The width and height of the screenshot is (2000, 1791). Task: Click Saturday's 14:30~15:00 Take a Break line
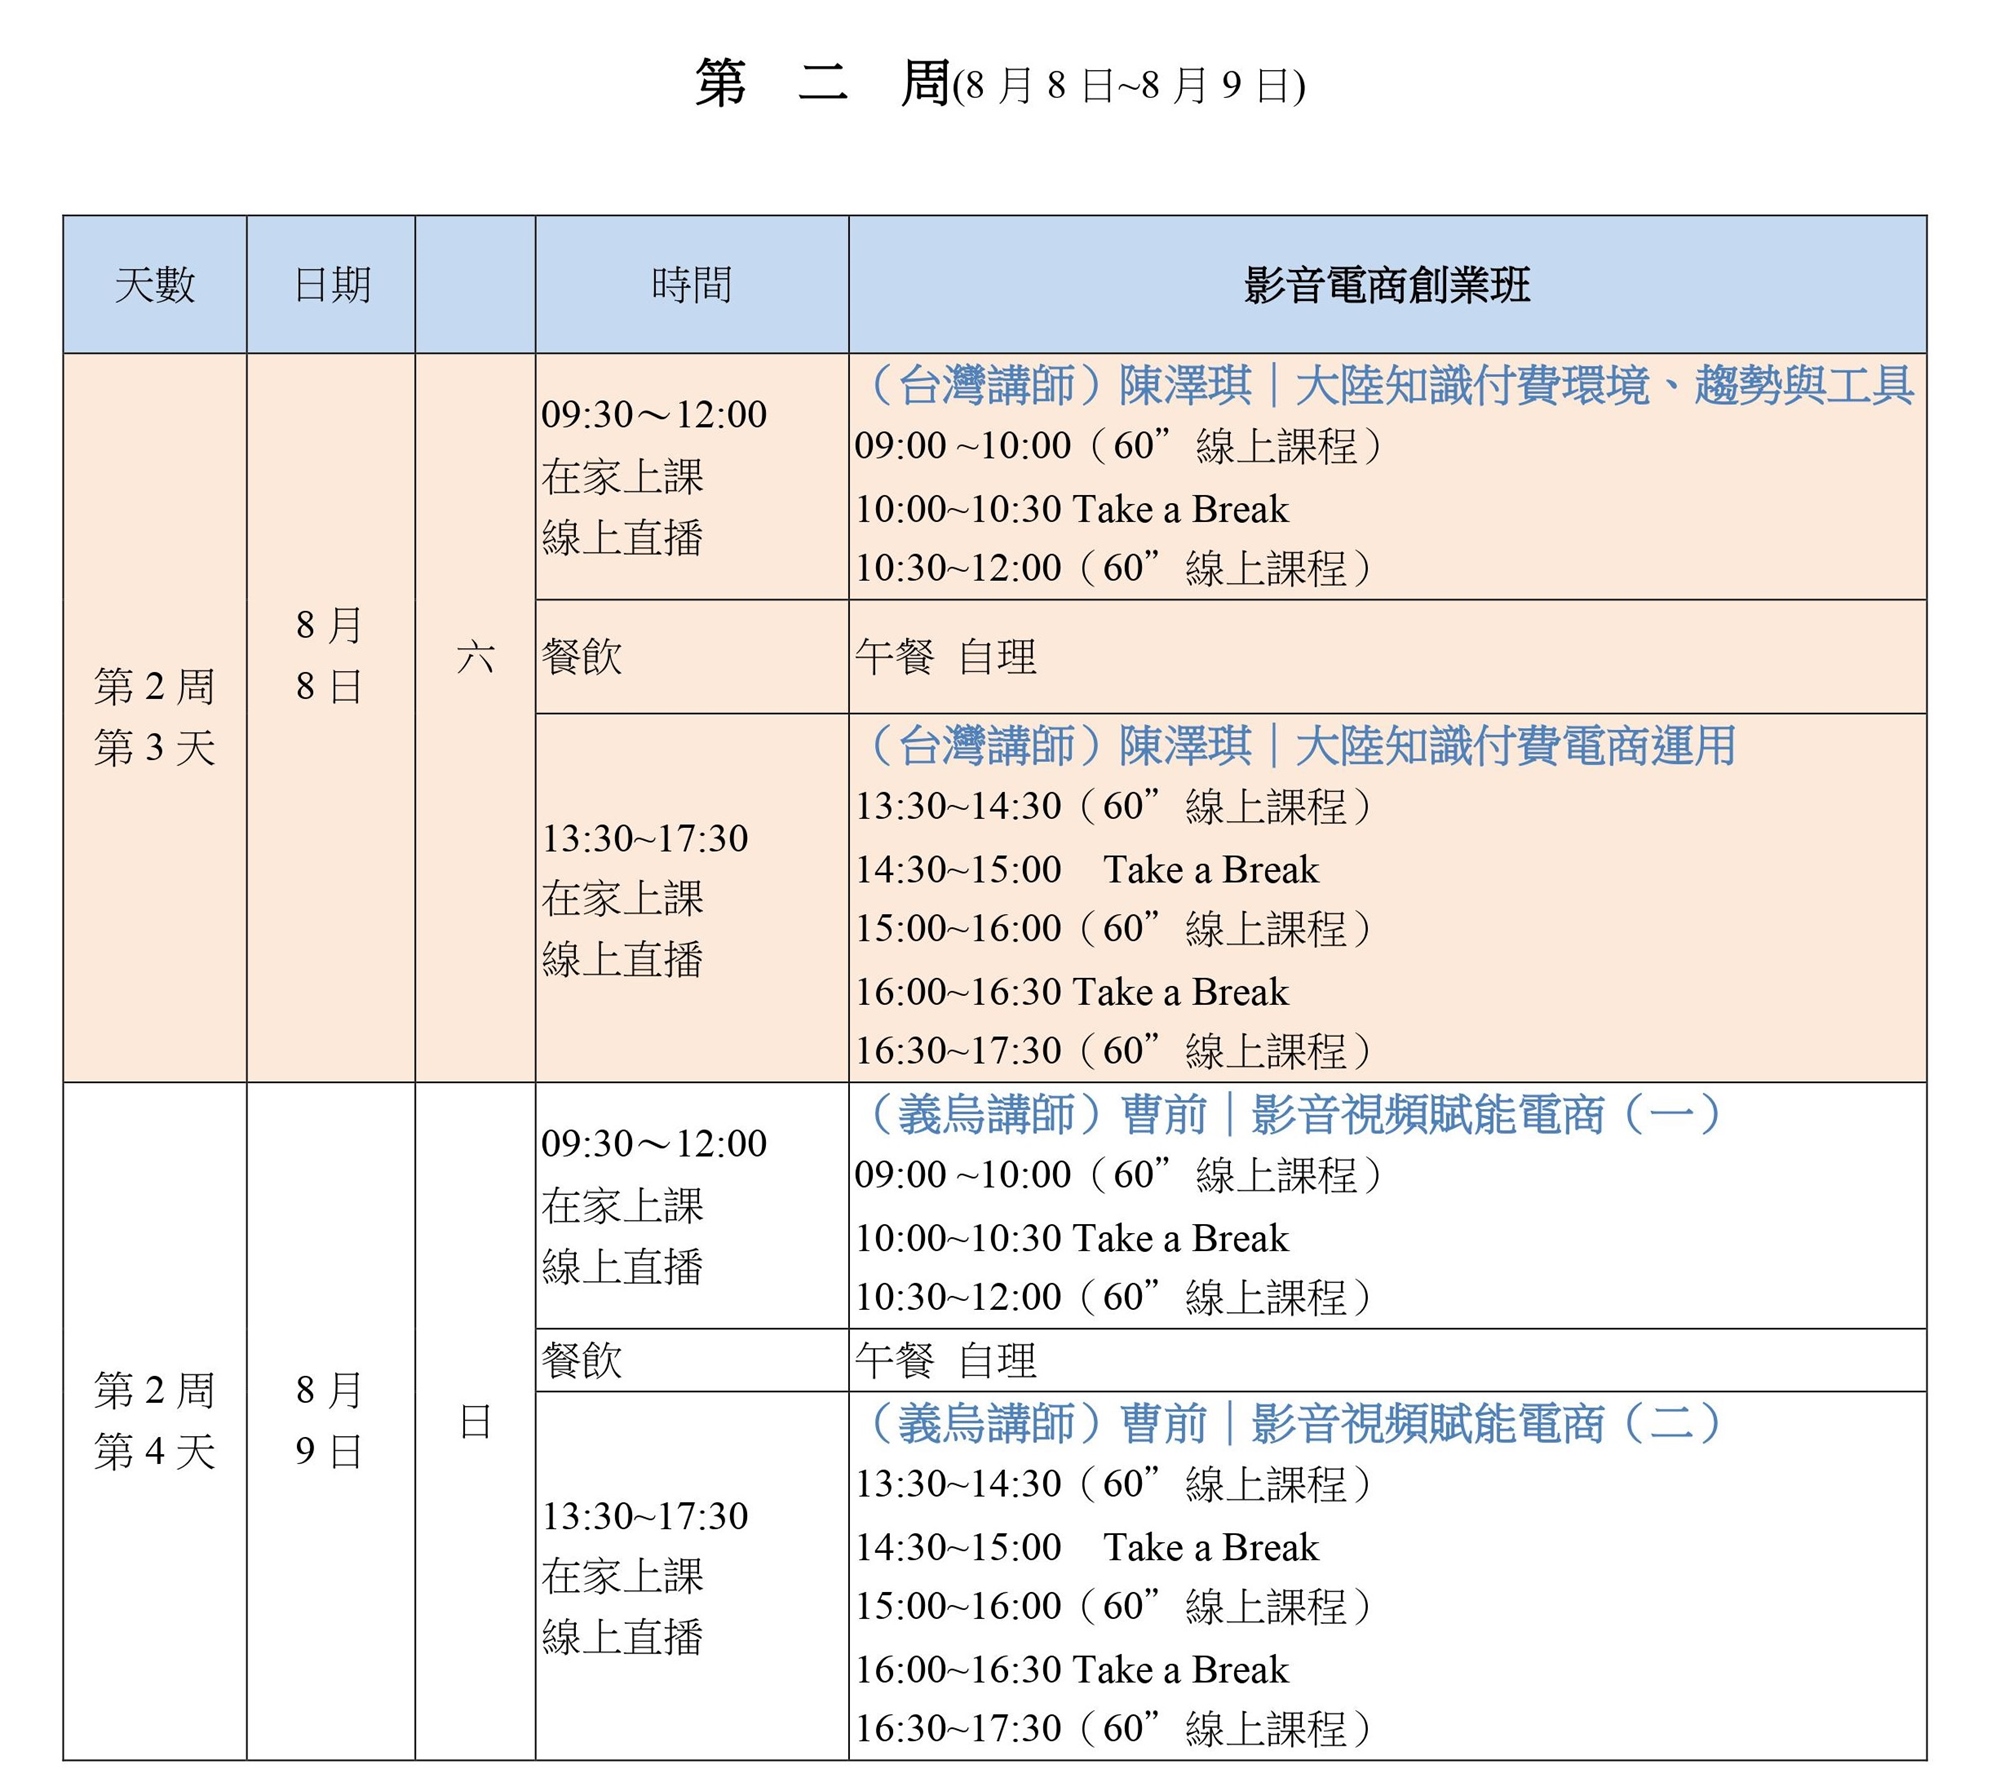point(1086,869)
